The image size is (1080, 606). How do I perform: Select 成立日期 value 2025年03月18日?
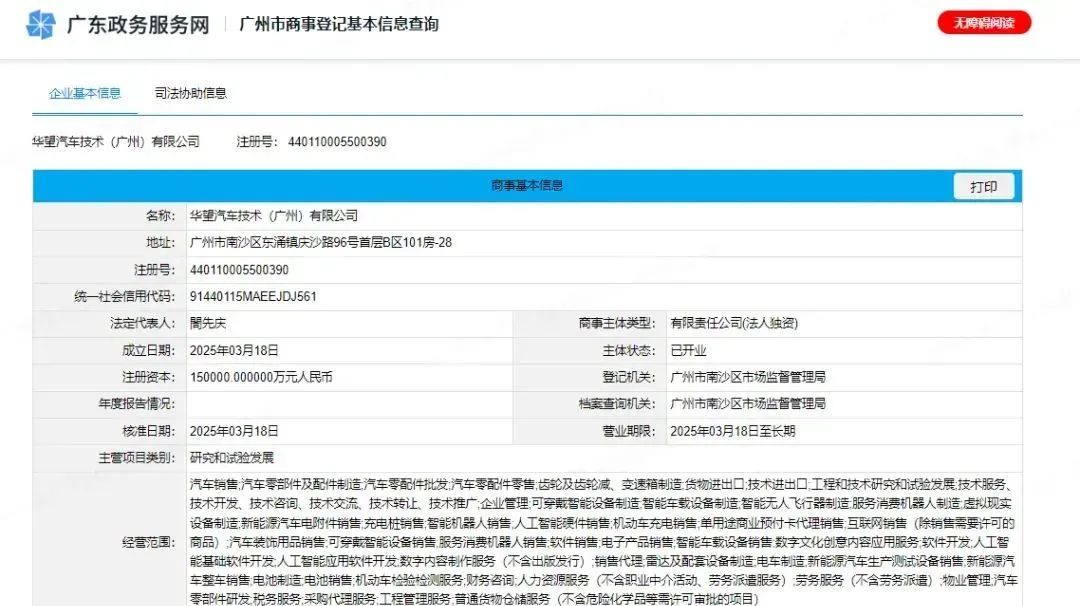pyautogui.click(x=234, y=351)
